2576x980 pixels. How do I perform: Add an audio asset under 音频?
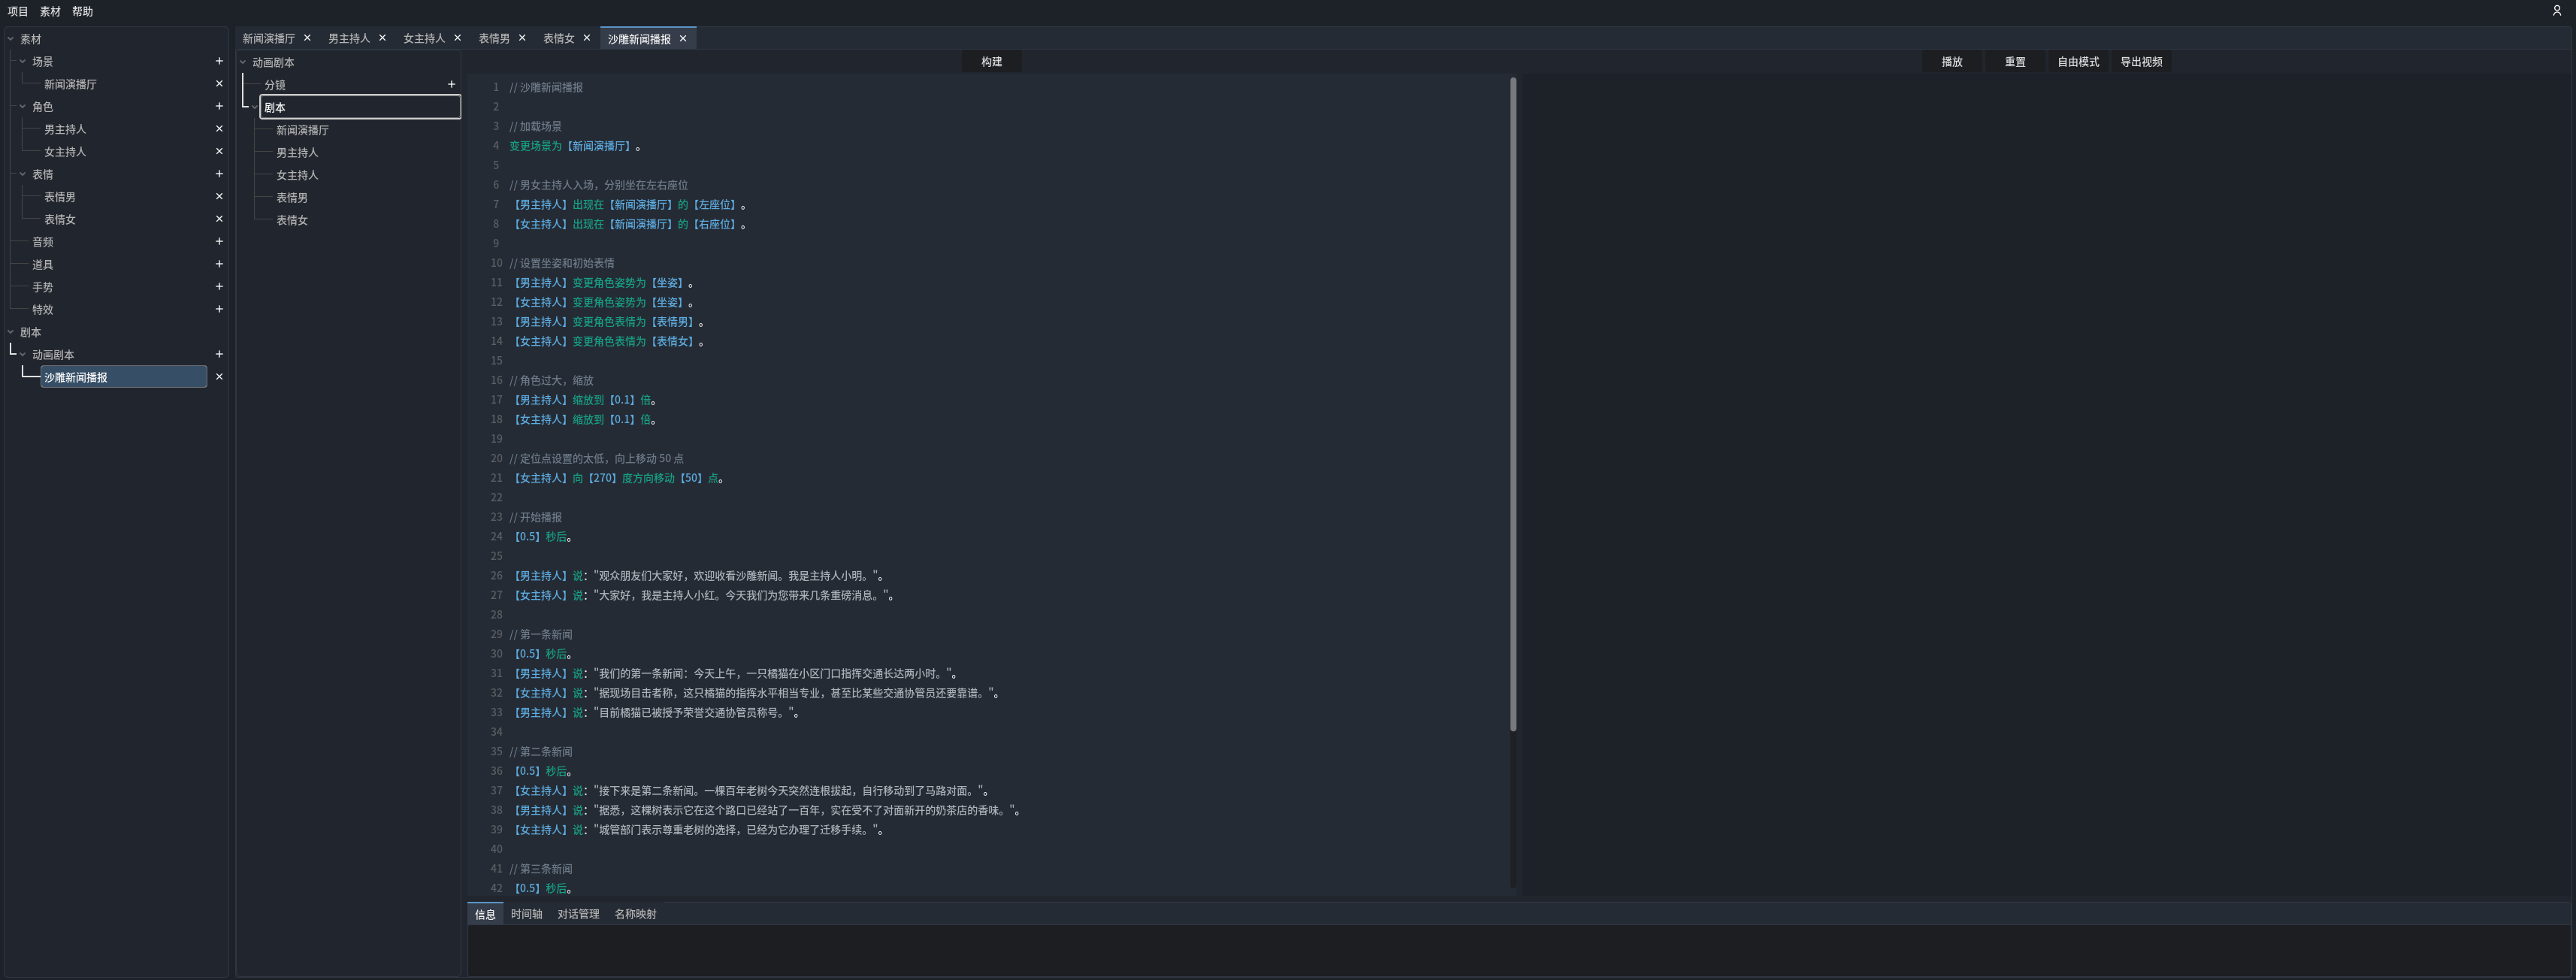click(x=219, y=241)
